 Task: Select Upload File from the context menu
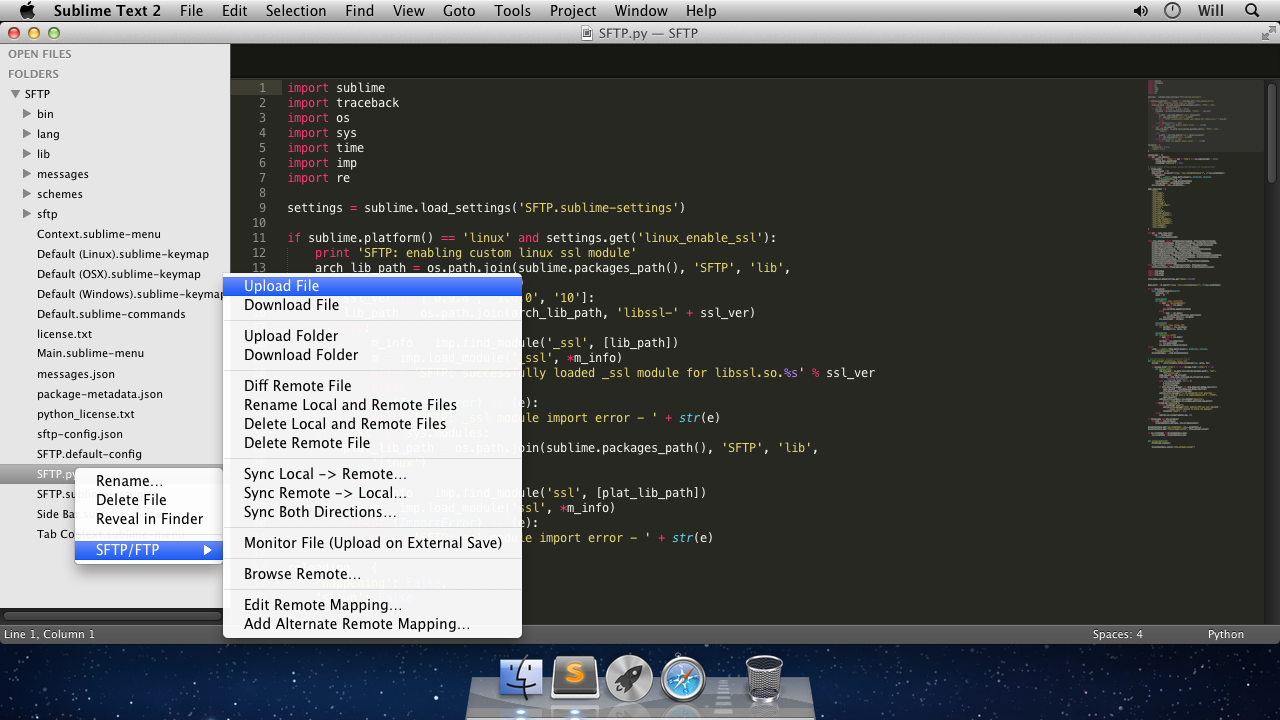tap(281, 285)
